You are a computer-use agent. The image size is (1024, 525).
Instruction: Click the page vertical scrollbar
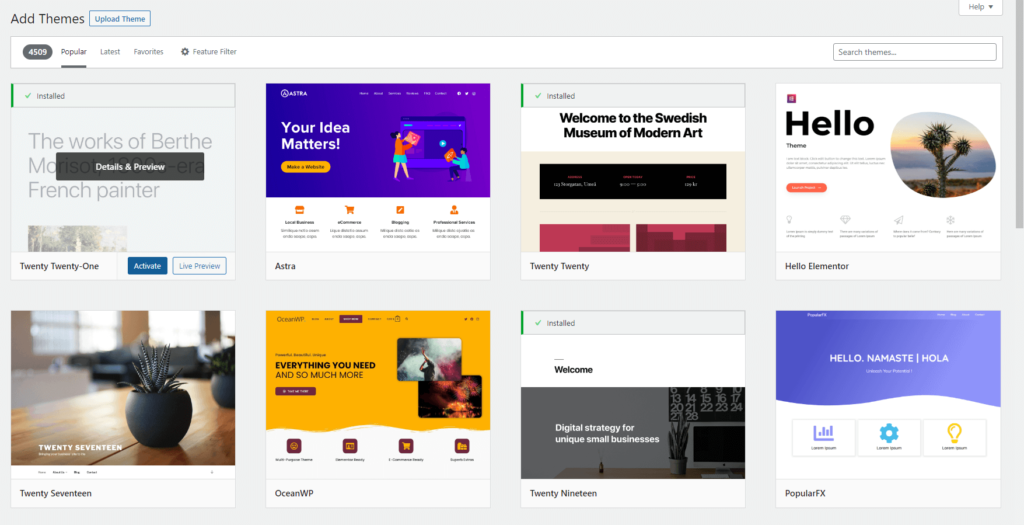(1019, 114)
